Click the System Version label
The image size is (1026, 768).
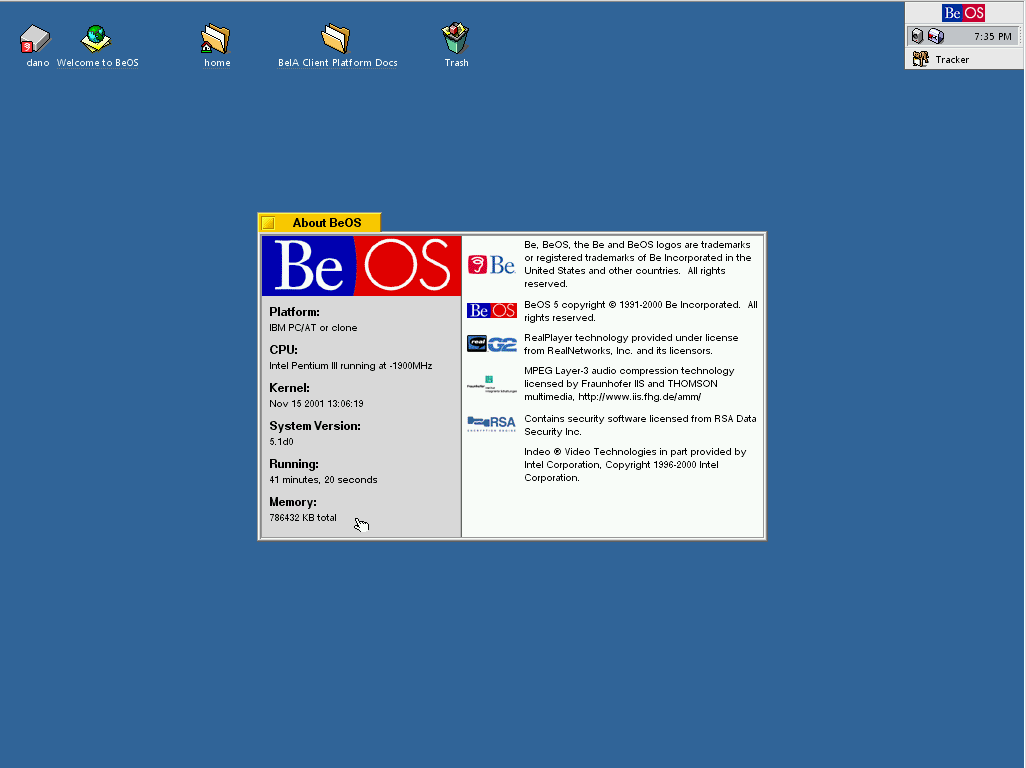[x=315, y=426]
